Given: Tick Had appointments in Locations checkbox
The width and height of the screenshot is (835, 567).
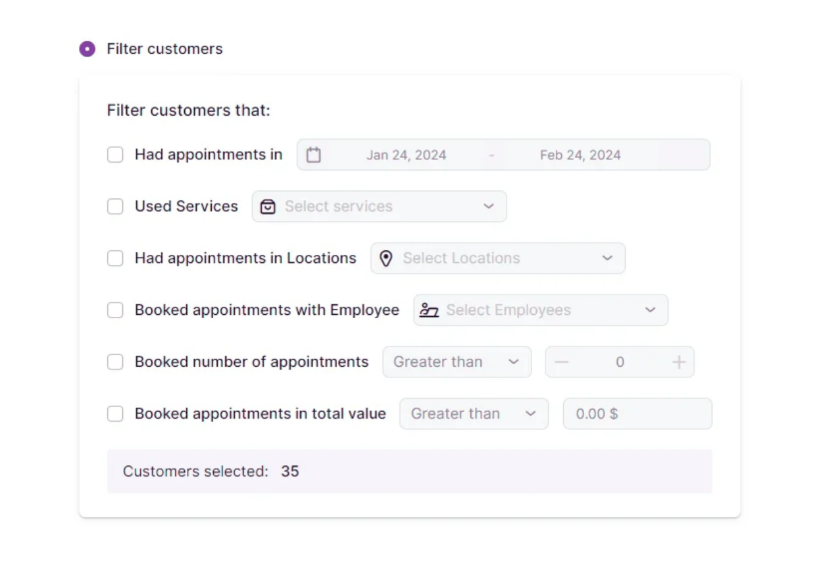Looking at the screenshot, I should click(115, 258).
